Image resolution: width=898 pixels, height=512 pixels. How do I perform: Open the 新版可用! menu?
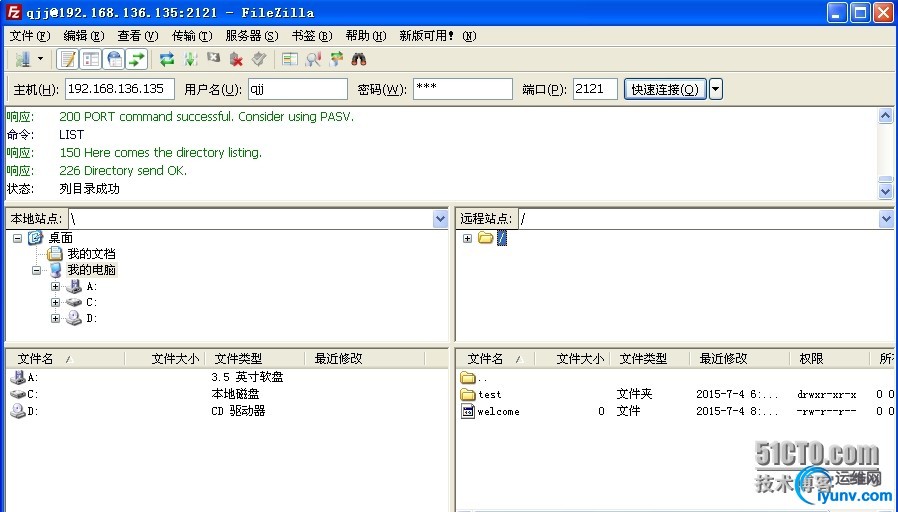tap(438, 36)
